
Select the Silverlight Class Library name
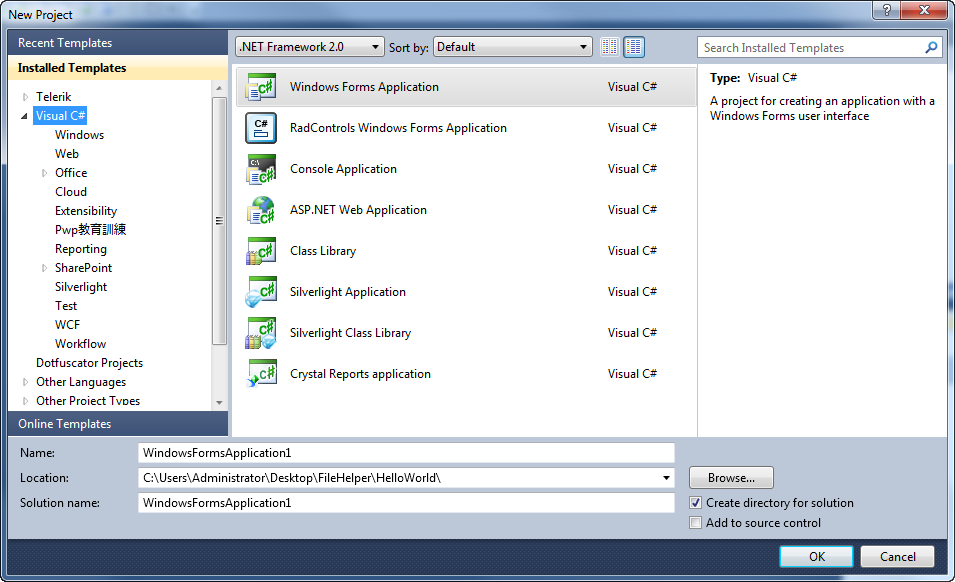click(350, 333)
